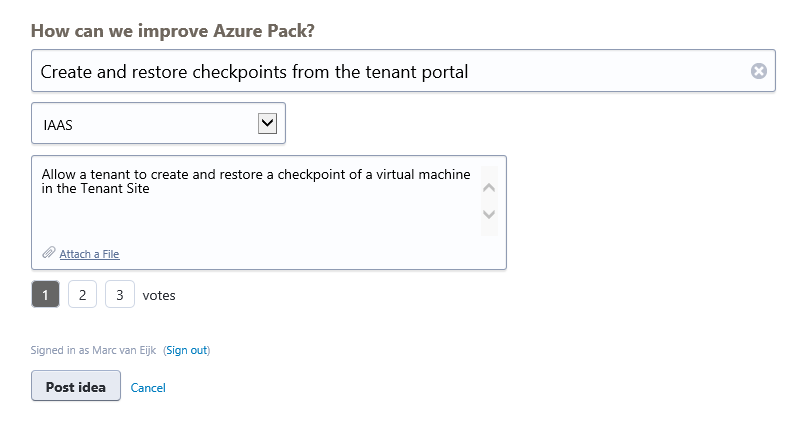Cancel the idea submission
The image size is (807, 423).
click(148, 387)
